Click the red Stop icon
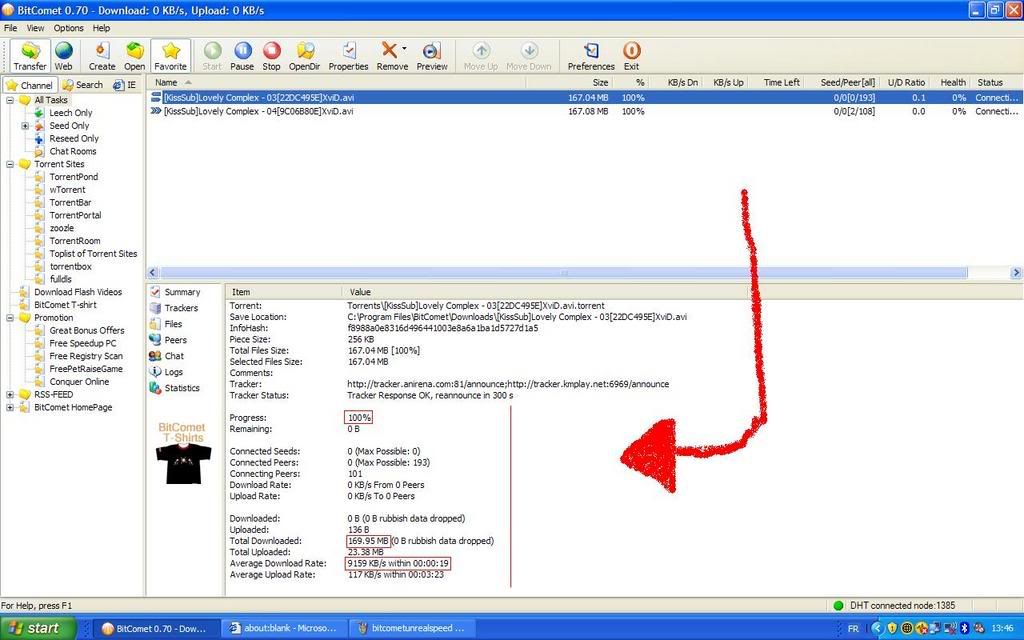The image size is (1024, 640). 271,56
